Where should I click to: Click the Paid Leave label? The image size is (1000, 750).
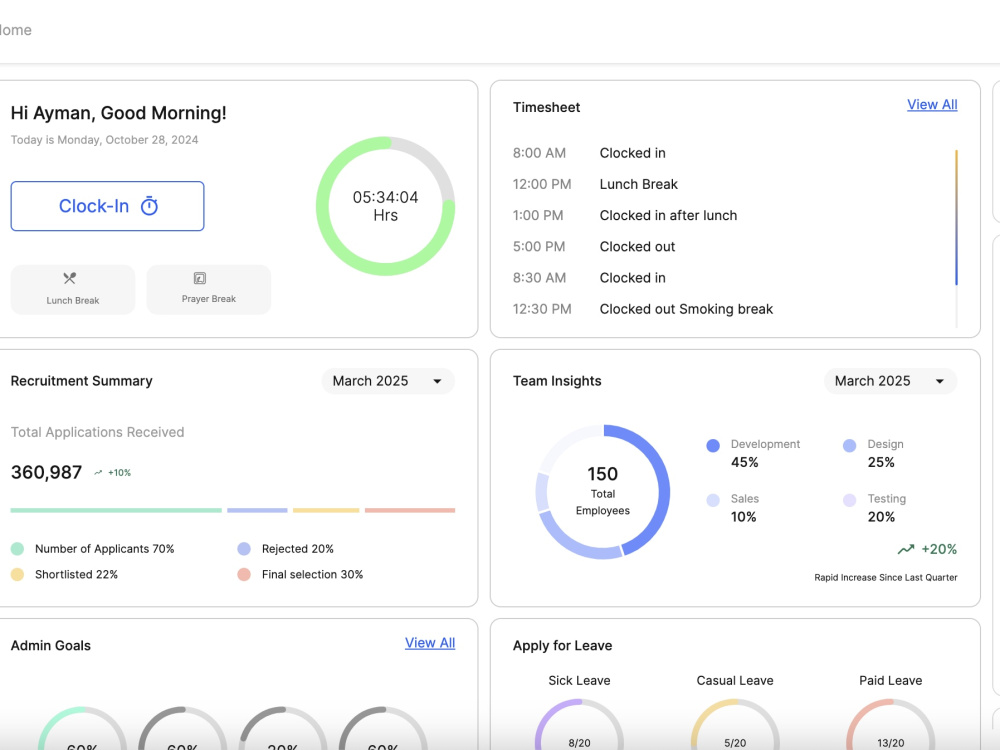coord(890,680)
